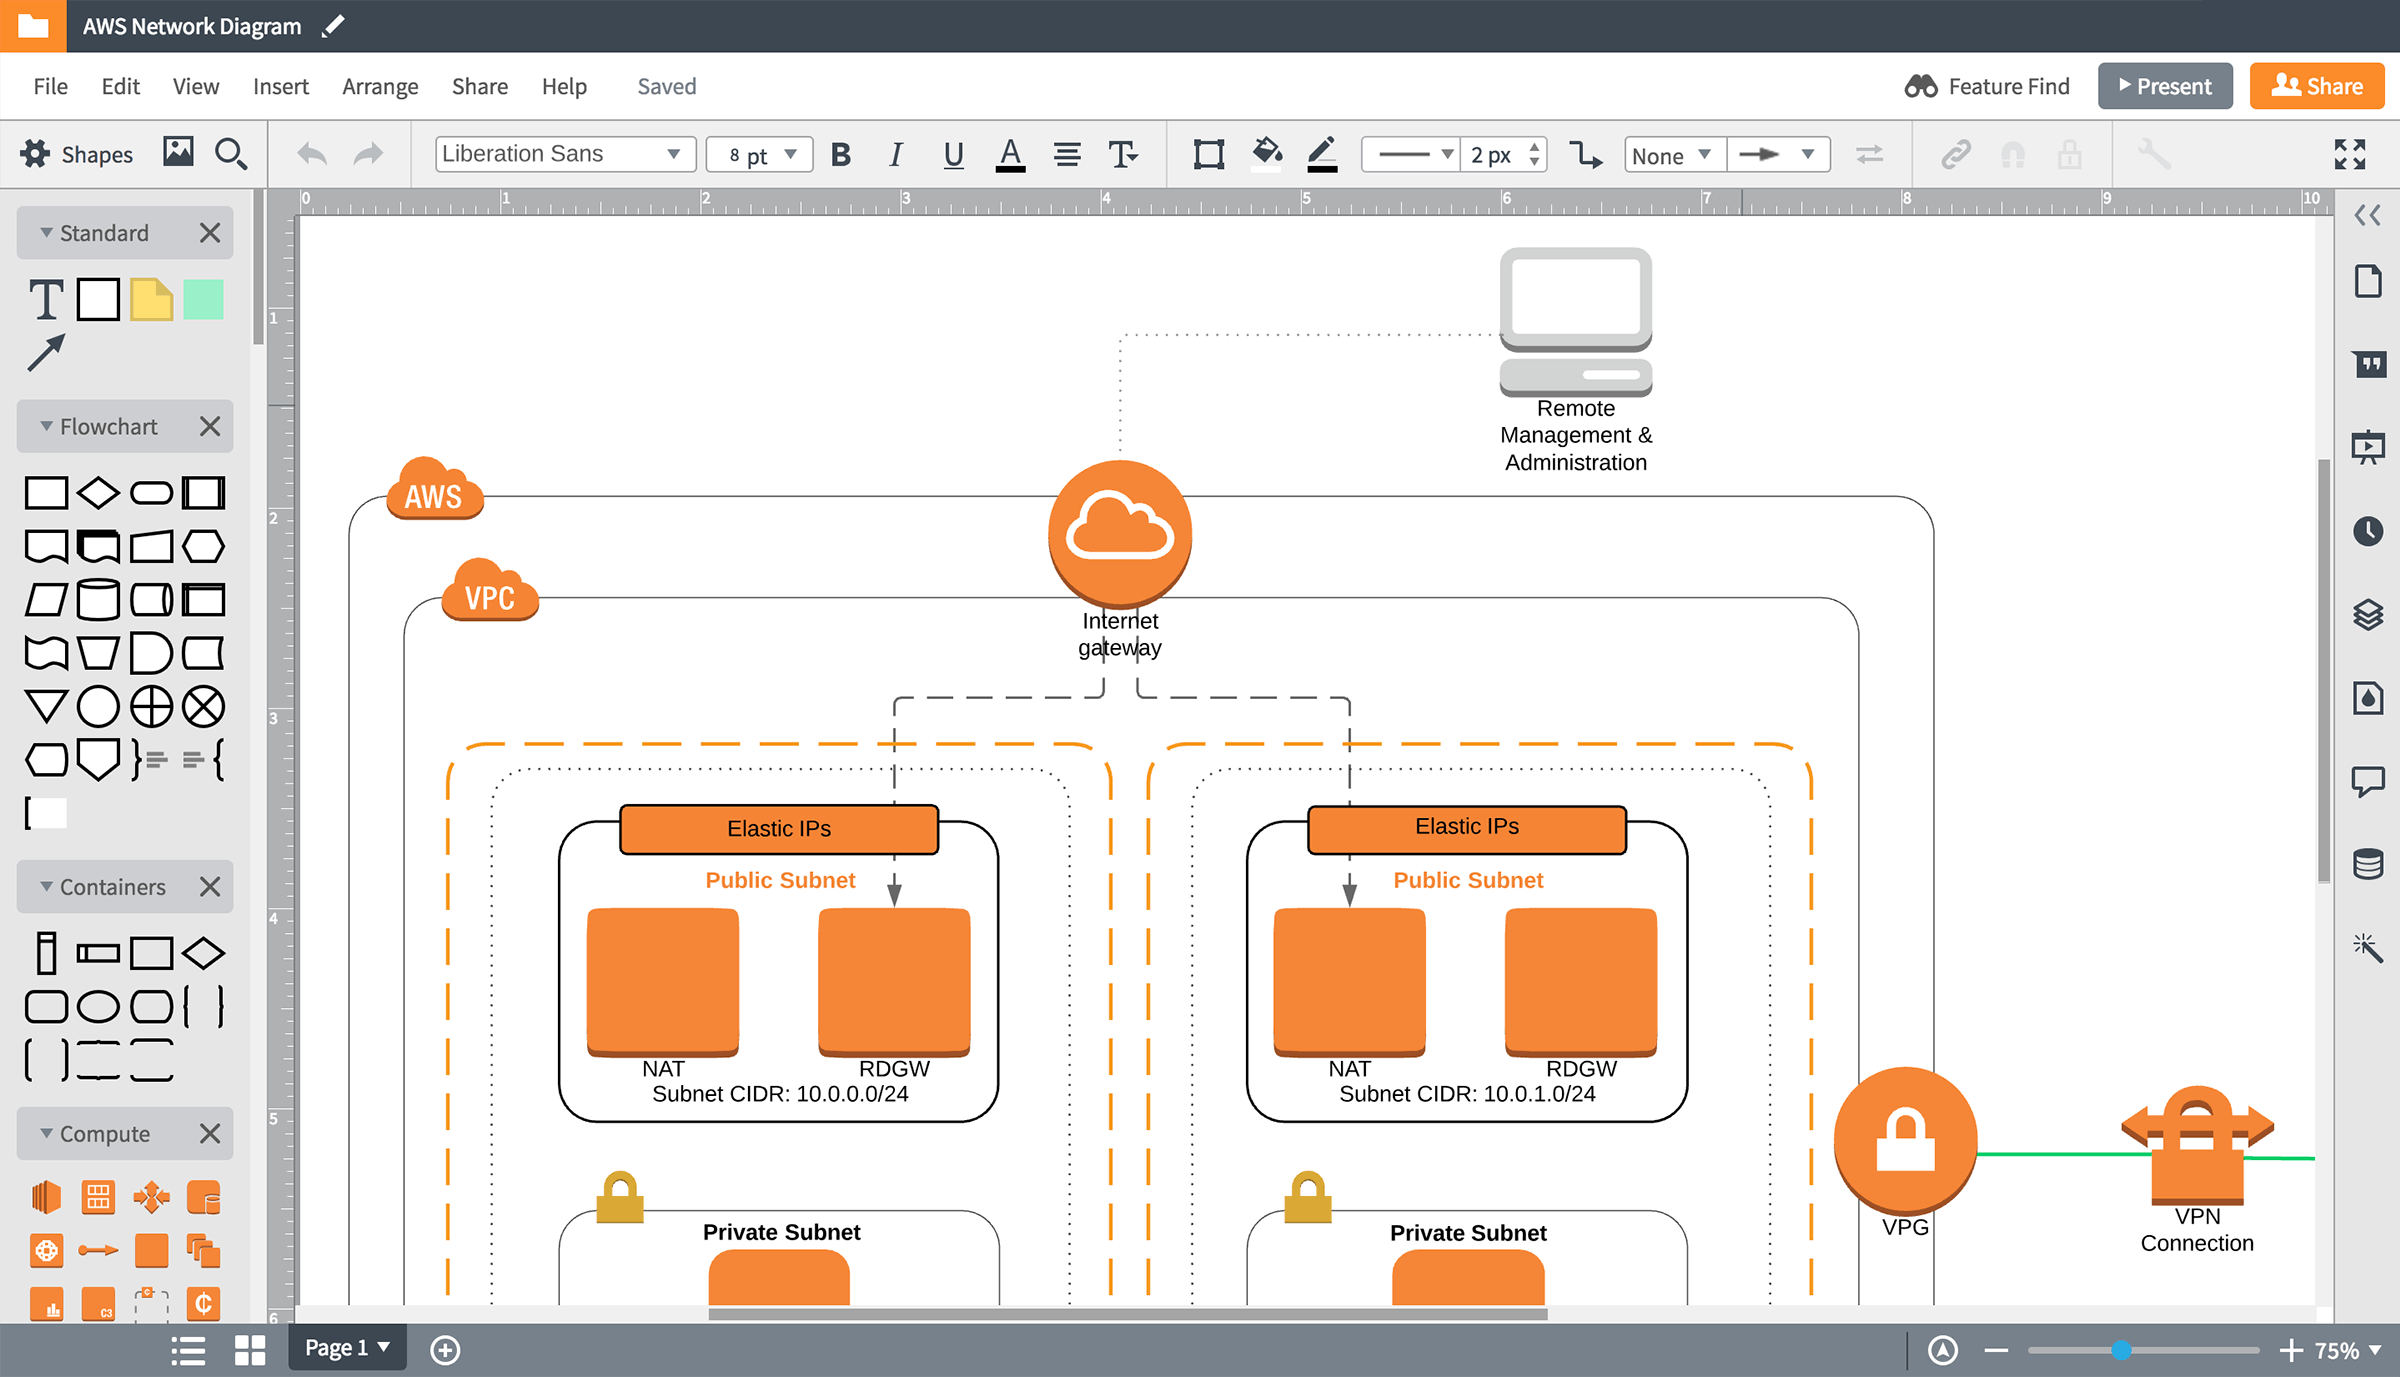Open the line color pencil
This screenshot has width=2400, height=1377.
pyautogui.click(x=1322, y=154)
